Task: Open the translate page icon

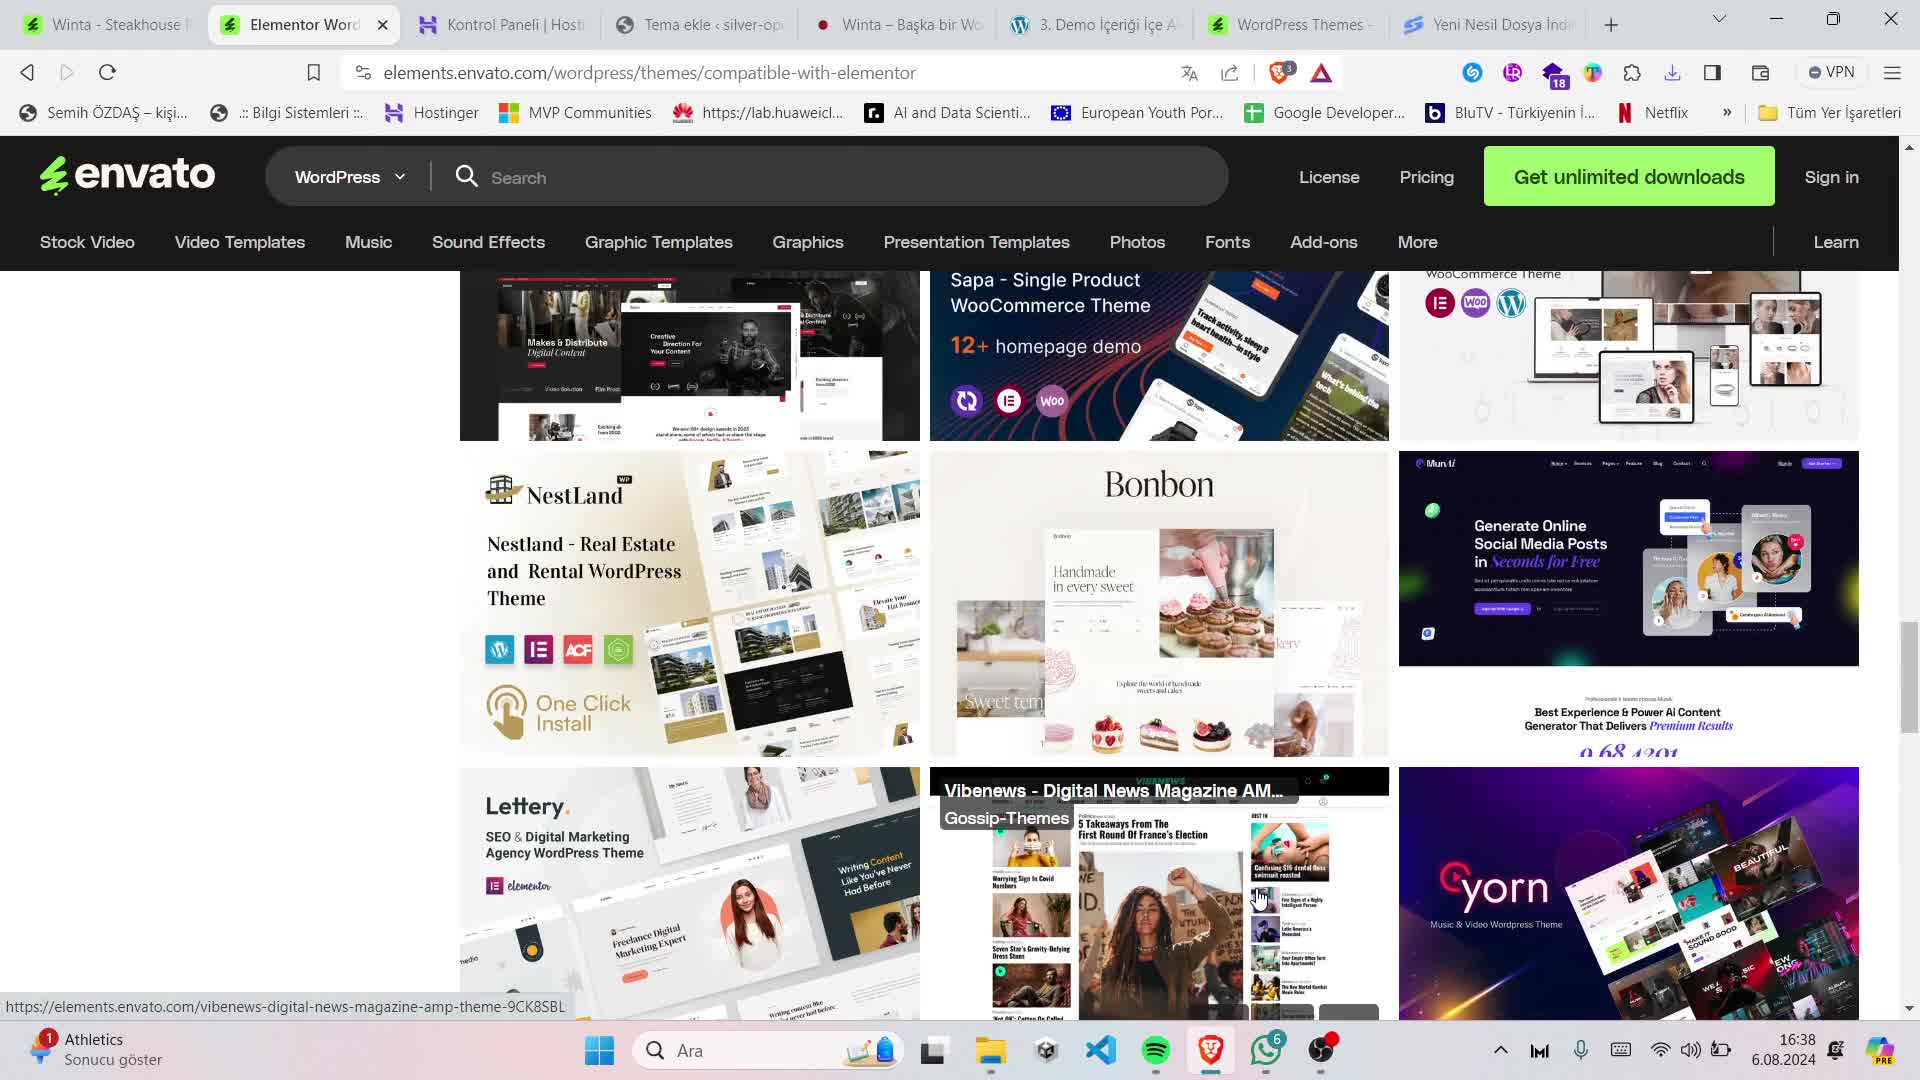Action: pos(1189,72)
